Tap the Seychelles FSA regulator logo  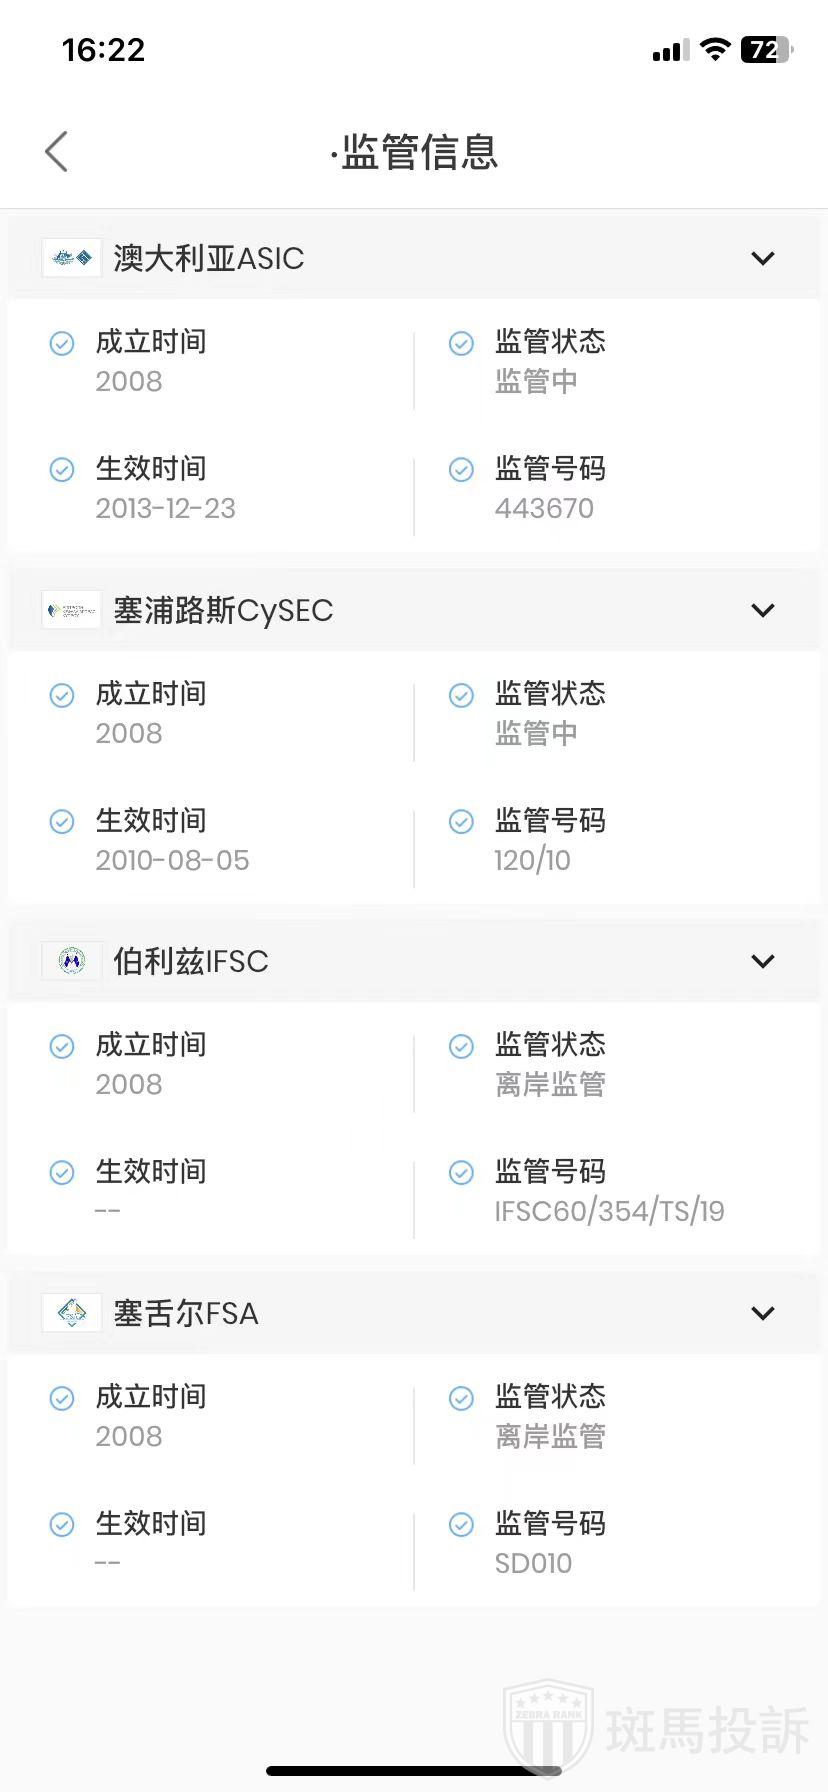point(71,1313)
